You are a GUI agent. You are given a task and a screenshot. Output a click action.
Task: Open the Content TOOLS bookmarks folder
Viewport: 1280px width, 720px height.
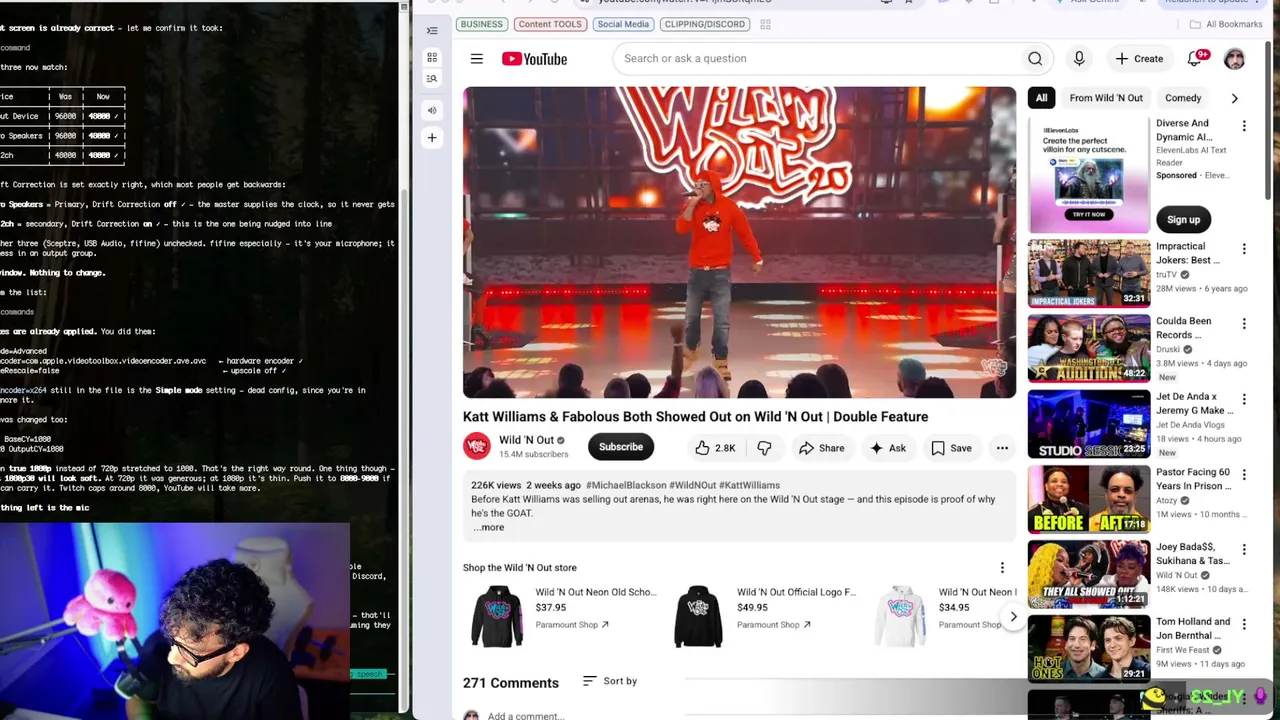pos(550,24)
